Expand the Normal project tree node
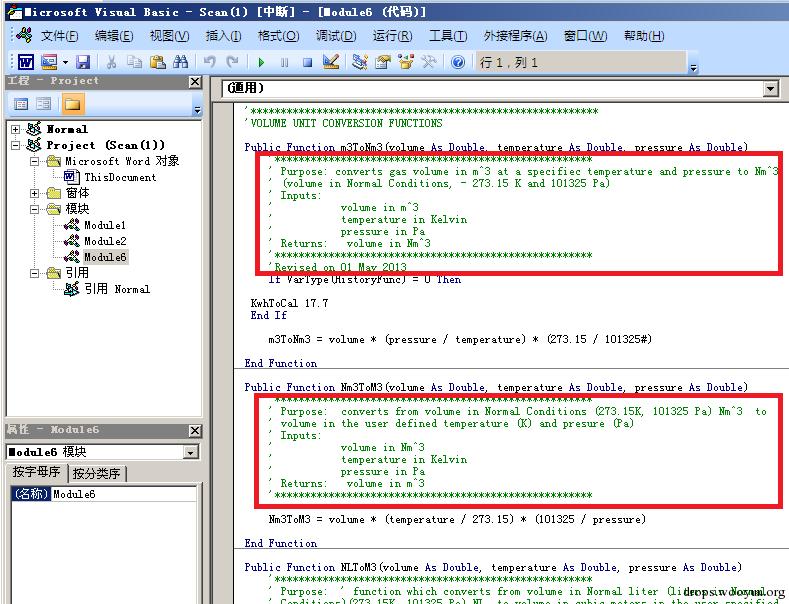 [16, 129]
